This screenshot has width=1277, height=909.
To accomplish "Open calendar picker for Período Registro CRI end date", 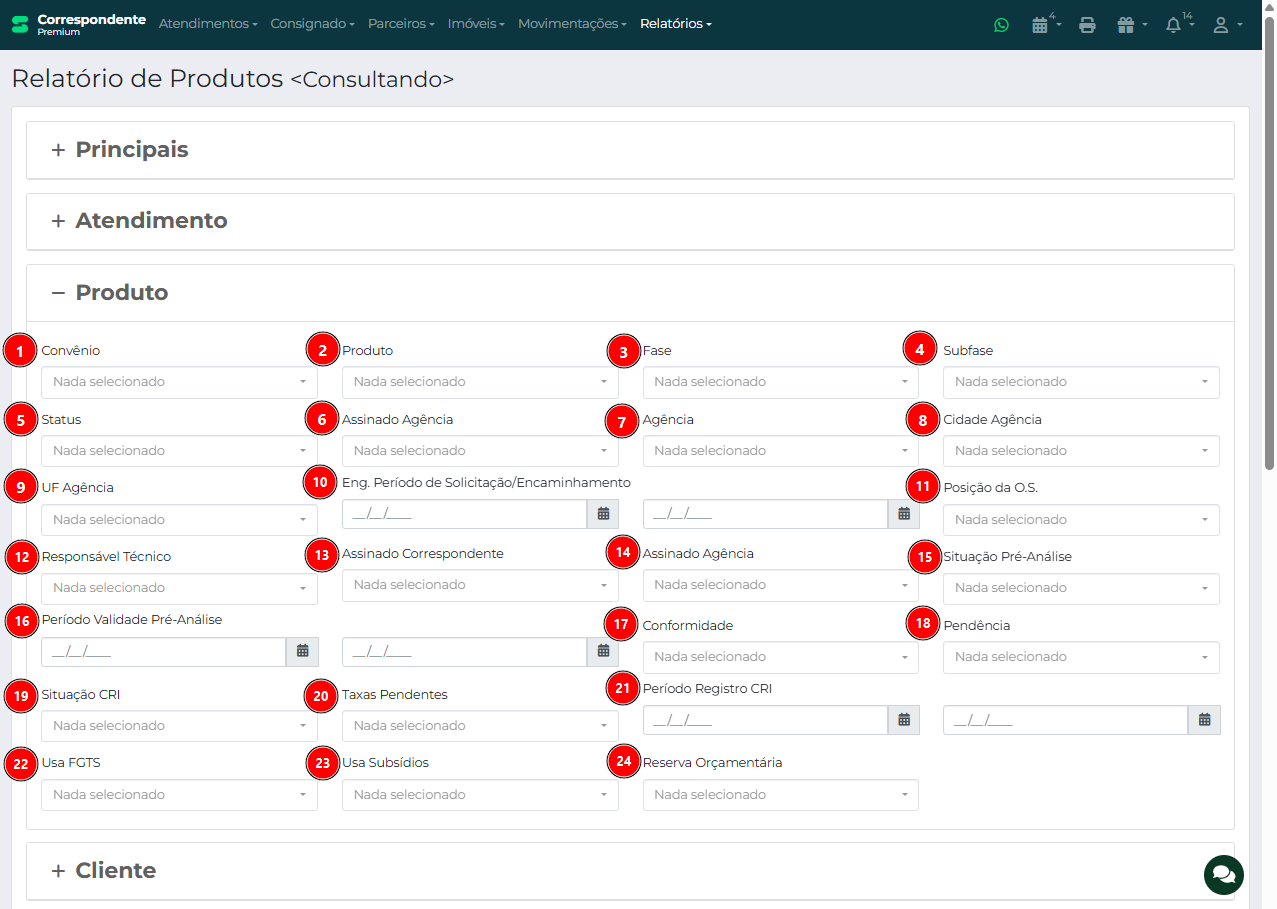I will [1204, 720].
